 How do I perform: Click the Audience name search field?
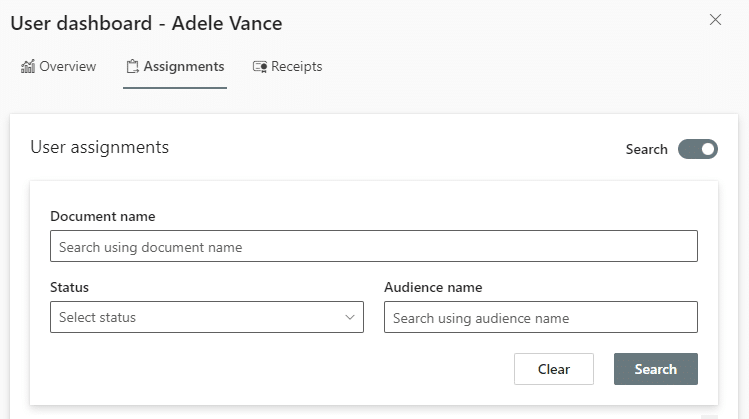(x=541, y=317)
